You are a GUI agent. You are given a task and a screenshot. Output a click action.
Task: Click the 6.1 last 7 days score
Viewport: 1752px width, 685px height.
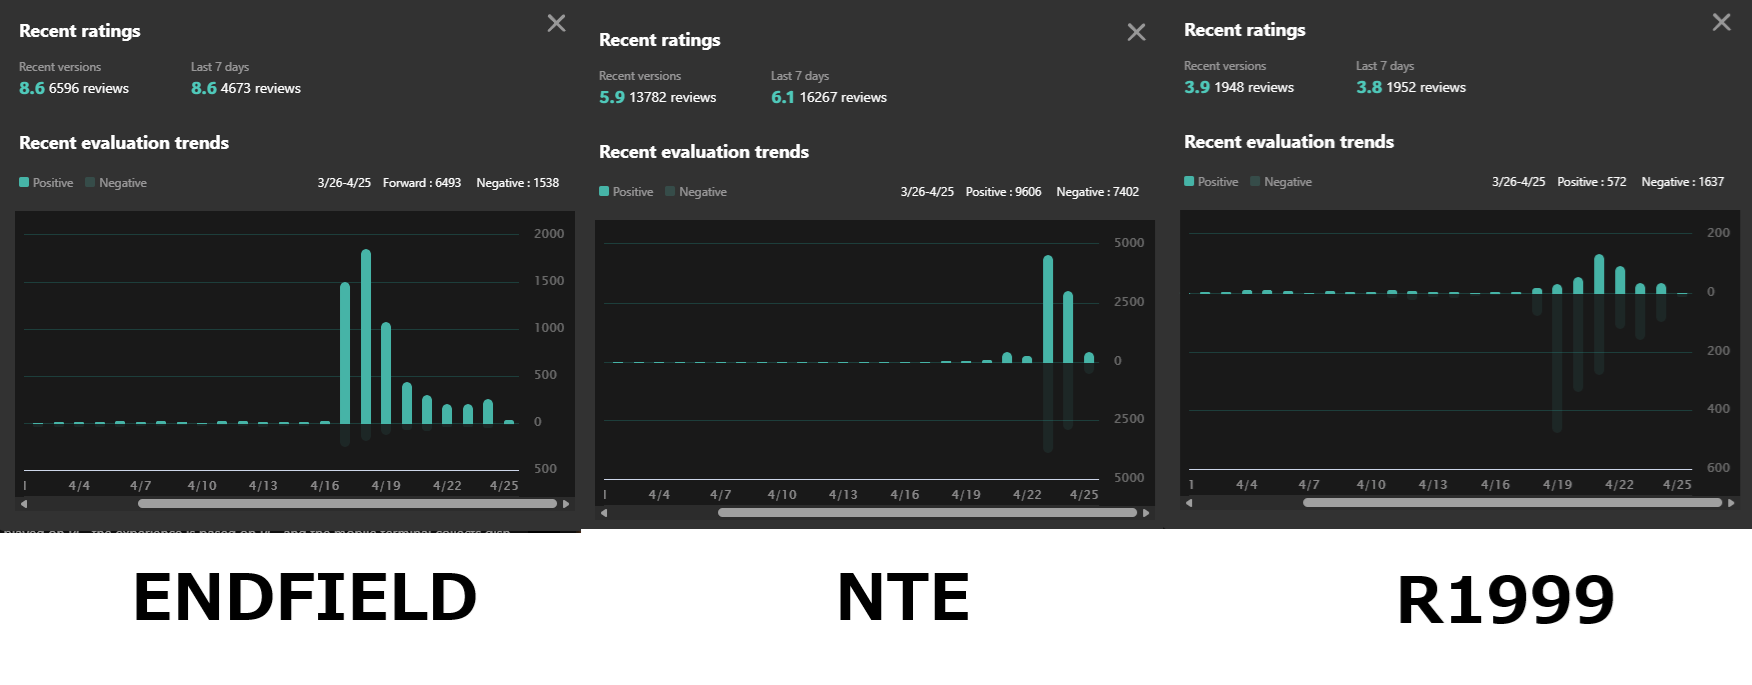click(783, 98)
